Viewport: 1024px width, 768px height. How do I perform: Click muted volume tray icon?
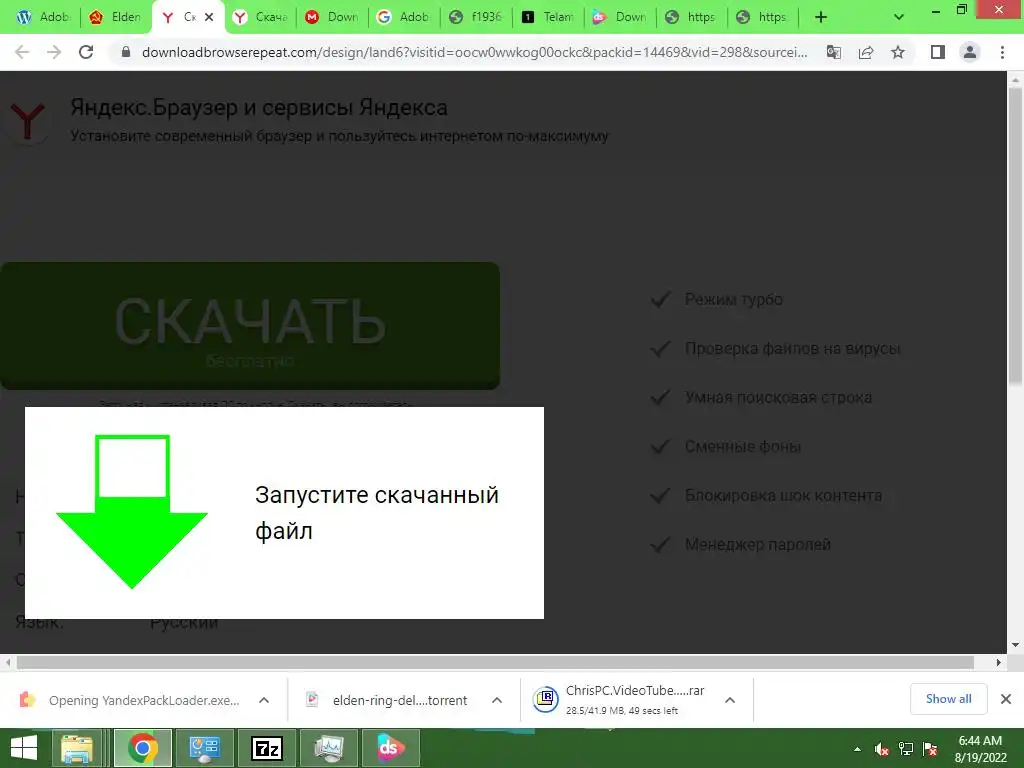pyautogui.click(x=882, y=749)
